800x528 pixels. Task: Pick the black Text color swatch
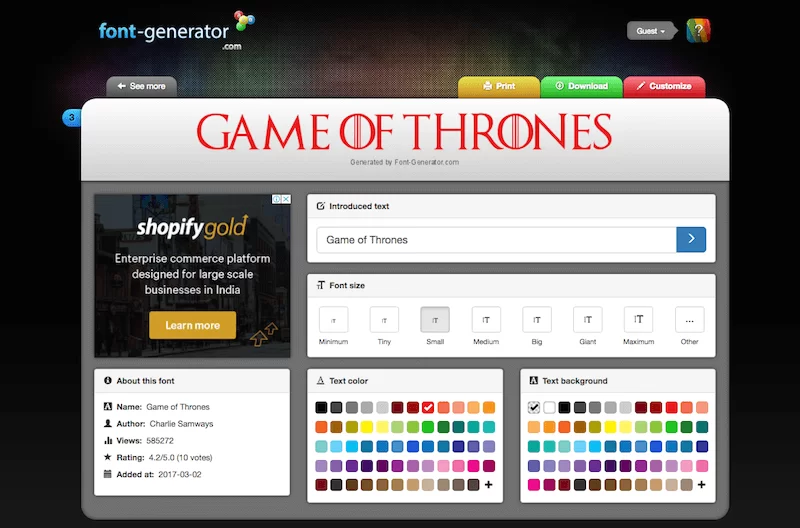click(x=321, y=407)
